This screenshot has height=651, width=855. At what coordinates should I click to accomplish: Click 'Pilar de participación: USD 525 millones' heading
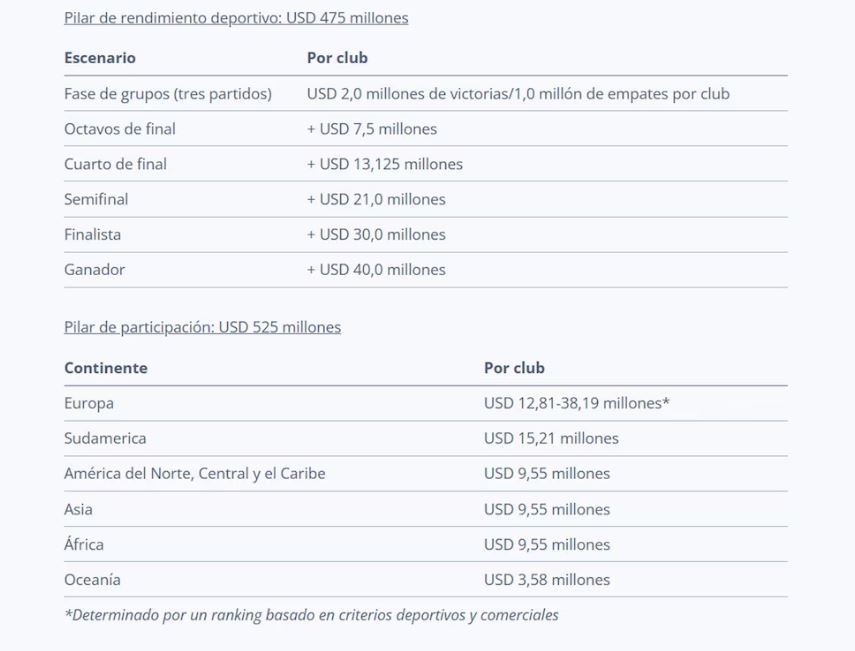coord(202,327)
